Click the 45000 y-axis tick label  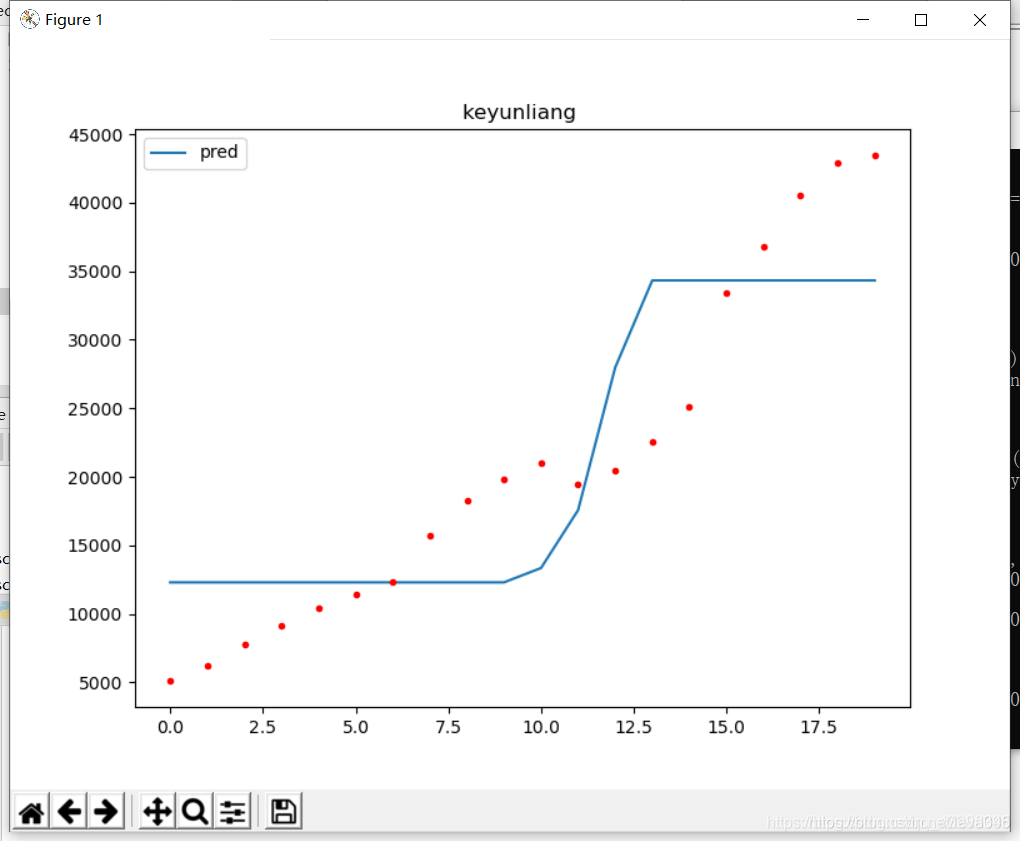pyautogui.click(x=96, y=135)
